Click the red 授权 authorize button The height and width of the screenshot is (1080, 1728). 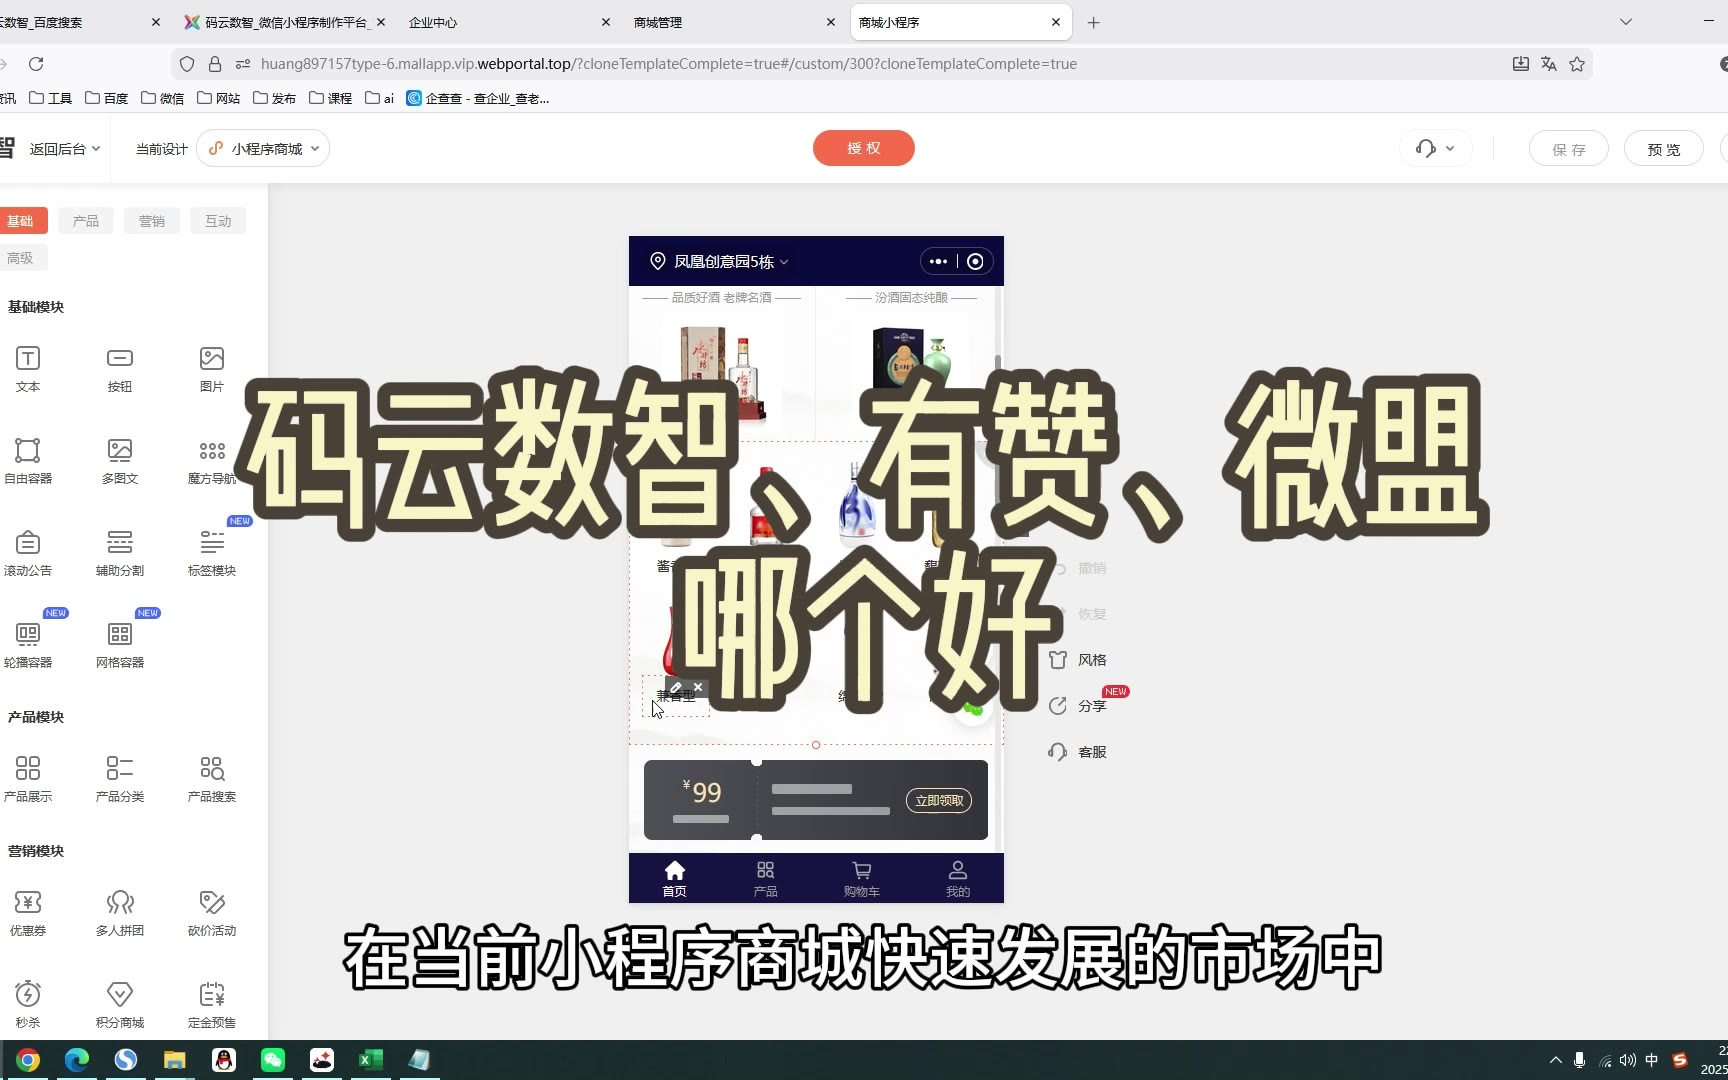coord(864,148)
